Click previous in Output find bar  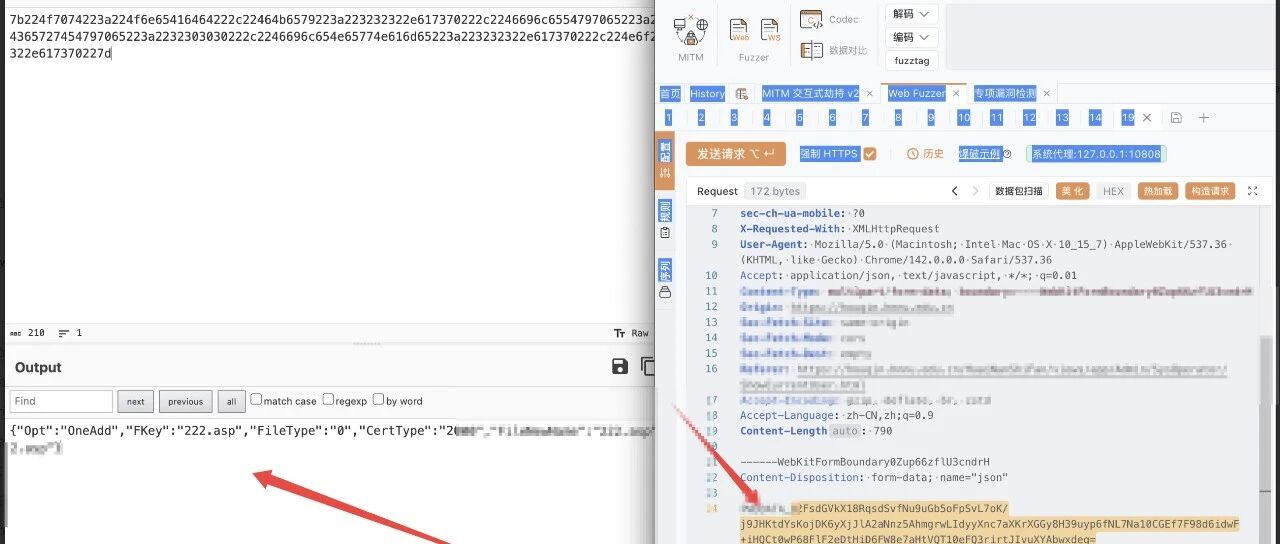click(186, 401)
